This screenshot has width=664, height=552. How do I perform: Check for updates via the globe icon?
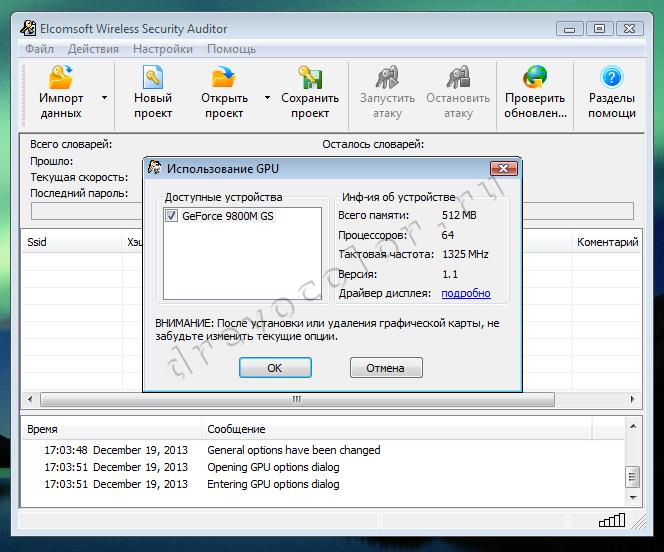535,77
